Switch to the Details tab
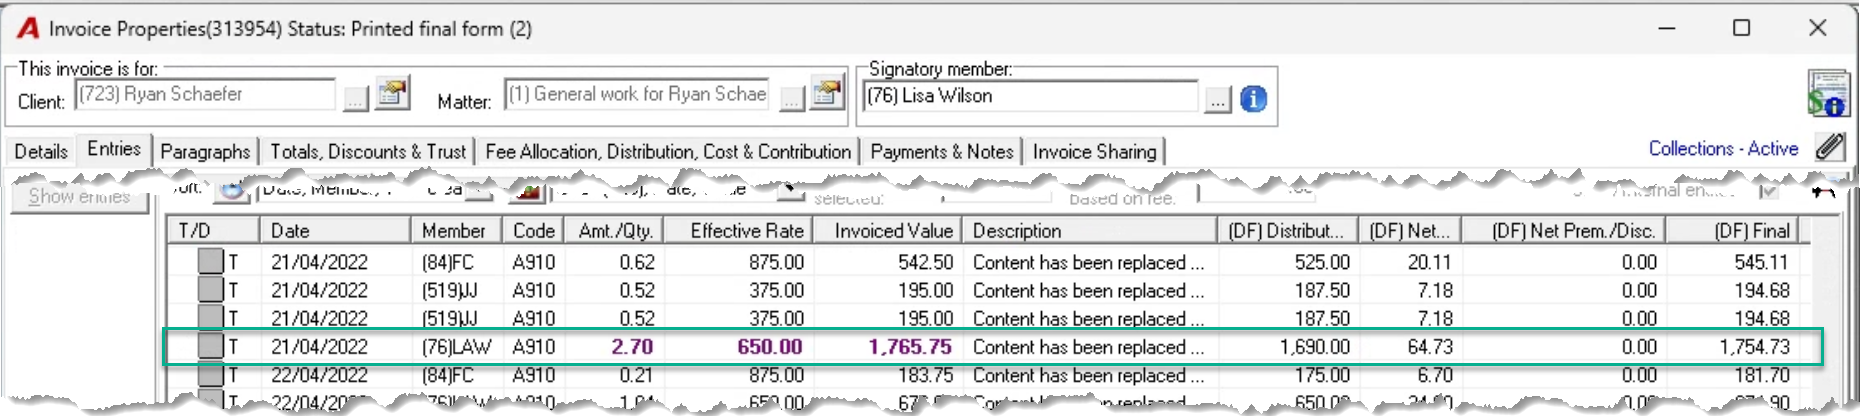The height and width of the screenshot is (416, 1860). [x=41, y=151]
